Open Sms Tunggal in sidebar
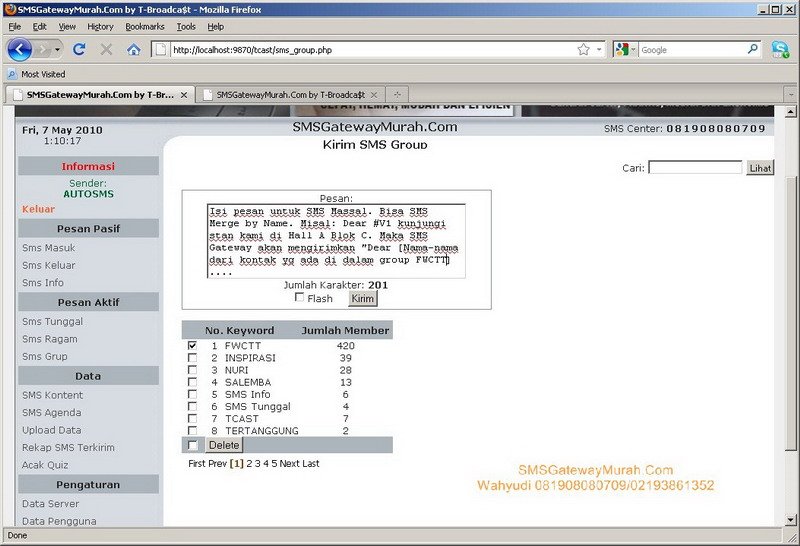800x546 pixels. (x=52, y=321)
